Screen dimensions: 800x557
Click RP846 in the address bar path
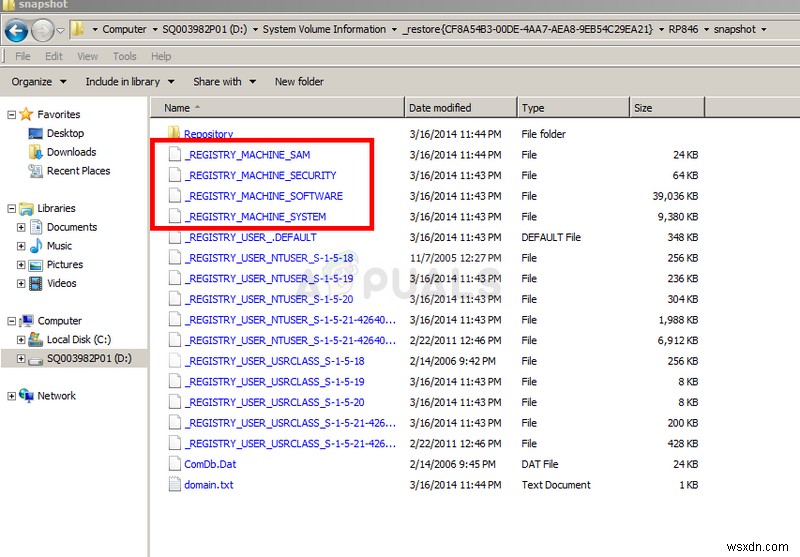point(684,30)
